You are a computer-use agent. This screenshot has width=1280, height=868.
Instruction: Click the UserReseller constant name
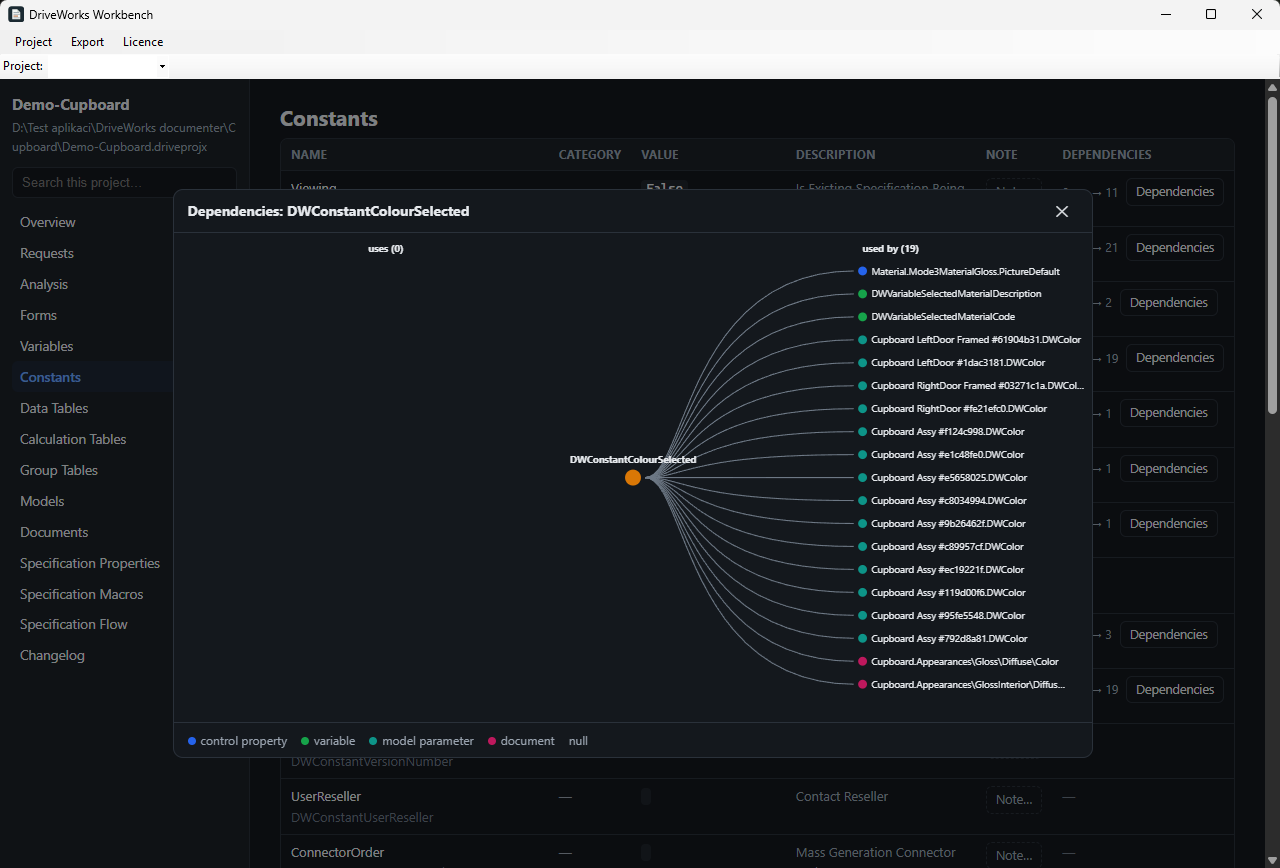tap(326, 796)
